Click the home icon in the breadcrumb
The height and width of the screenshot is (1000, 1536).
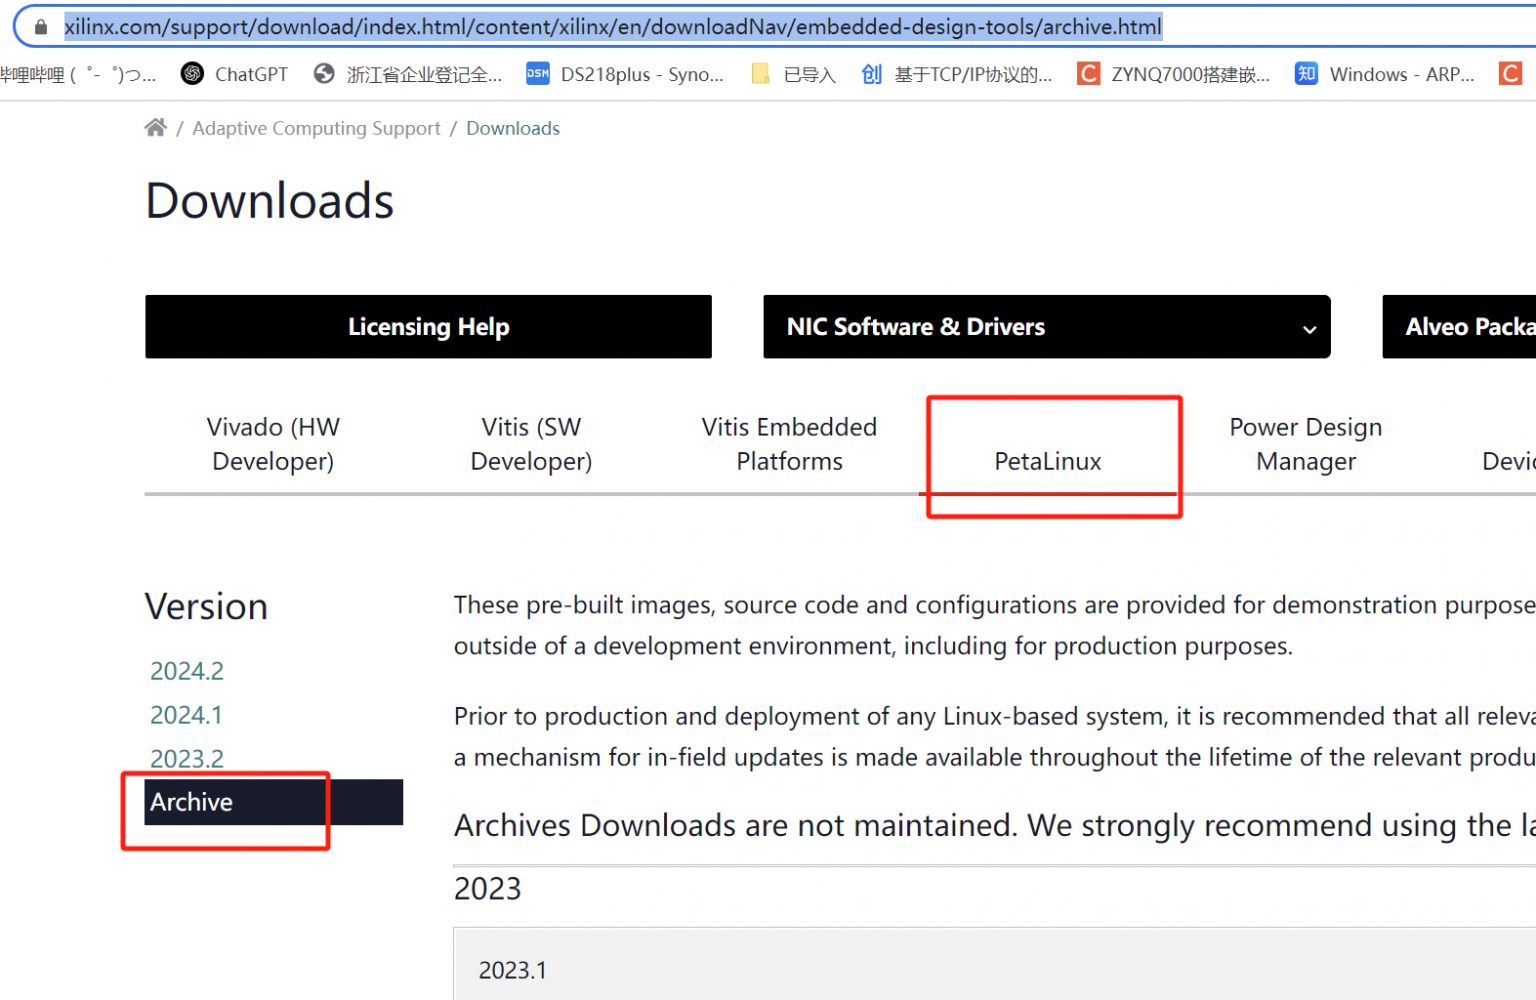point(155,128)
